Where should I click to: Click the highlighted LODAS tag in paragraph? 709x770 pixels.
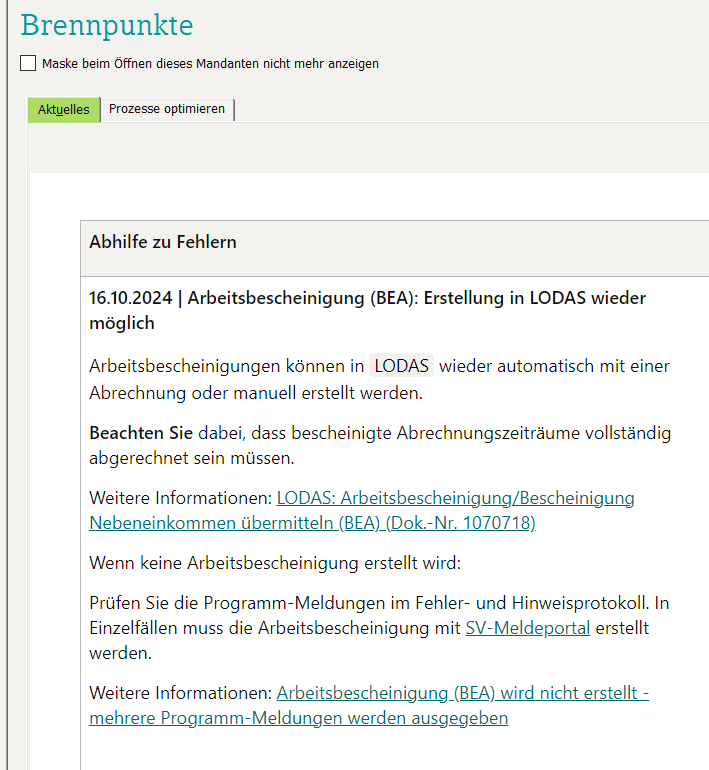(401, 366)
